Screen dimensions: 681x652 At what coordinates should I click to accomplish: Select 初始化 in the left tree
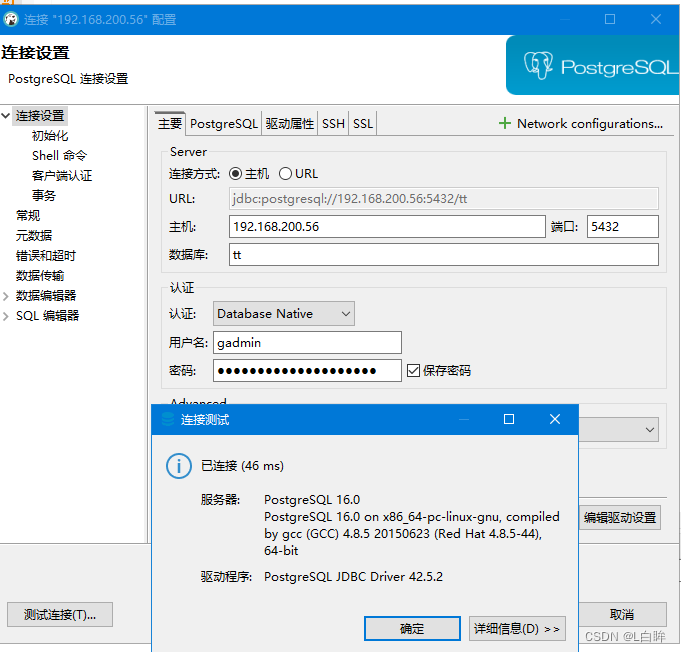coord(50,136)
